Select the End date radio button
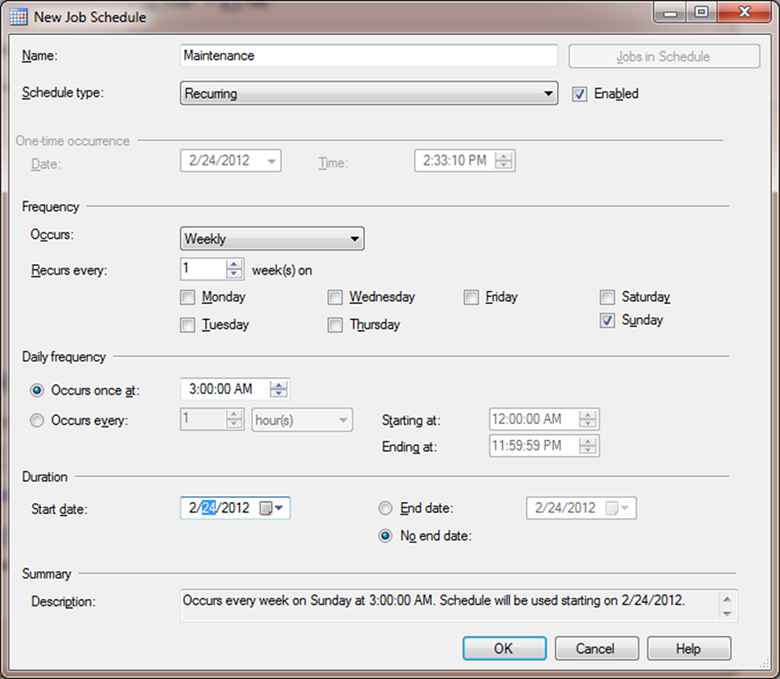The width and height of the screenshot is (780, 679). pos(386,508)
